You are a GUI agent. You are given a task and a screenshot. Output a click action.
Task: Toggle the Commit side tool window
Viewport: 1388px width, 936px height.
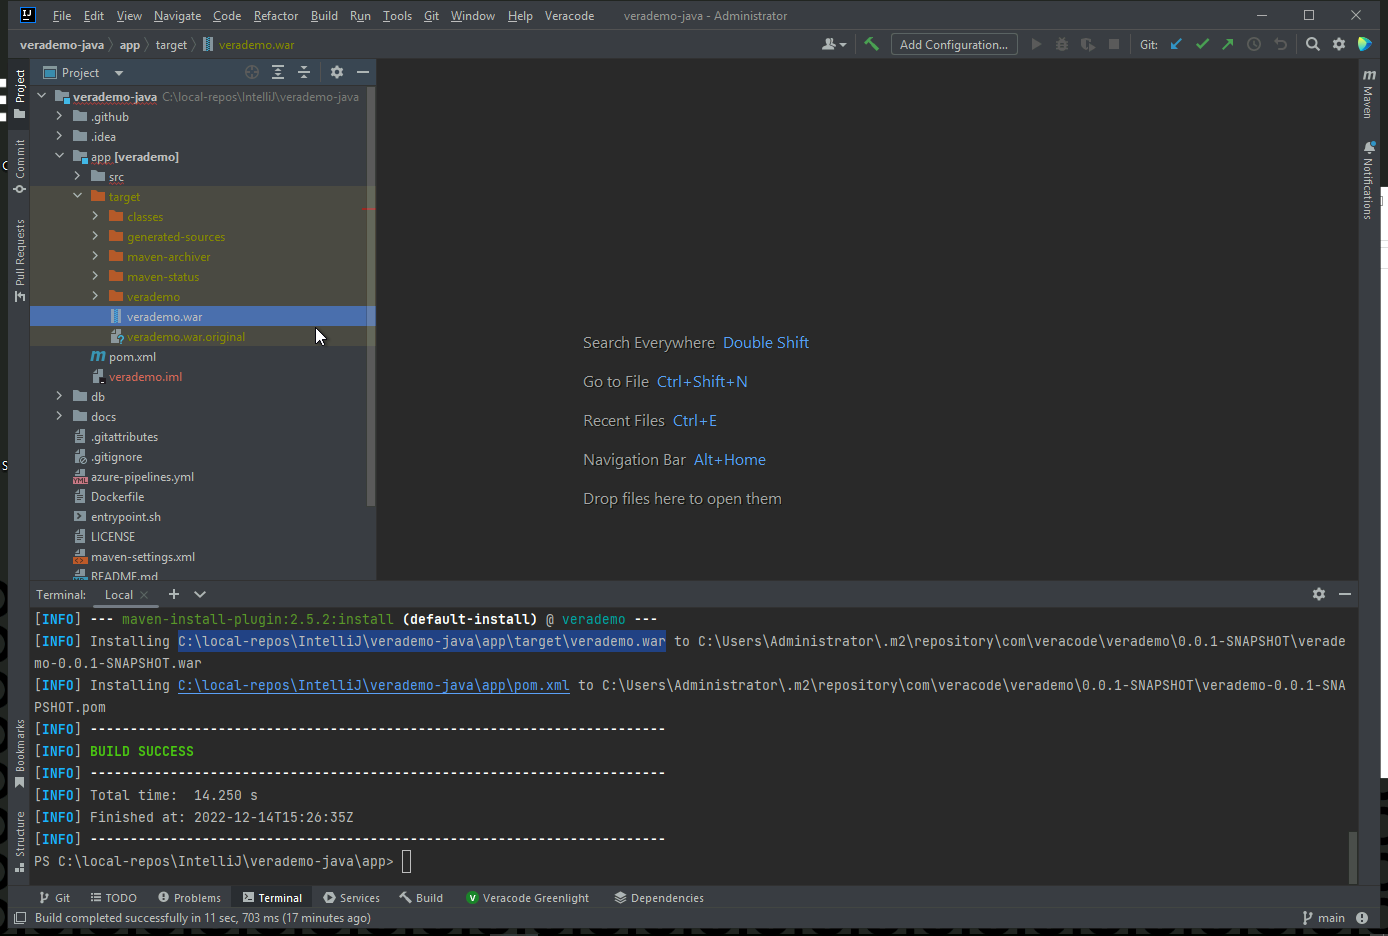19,167
